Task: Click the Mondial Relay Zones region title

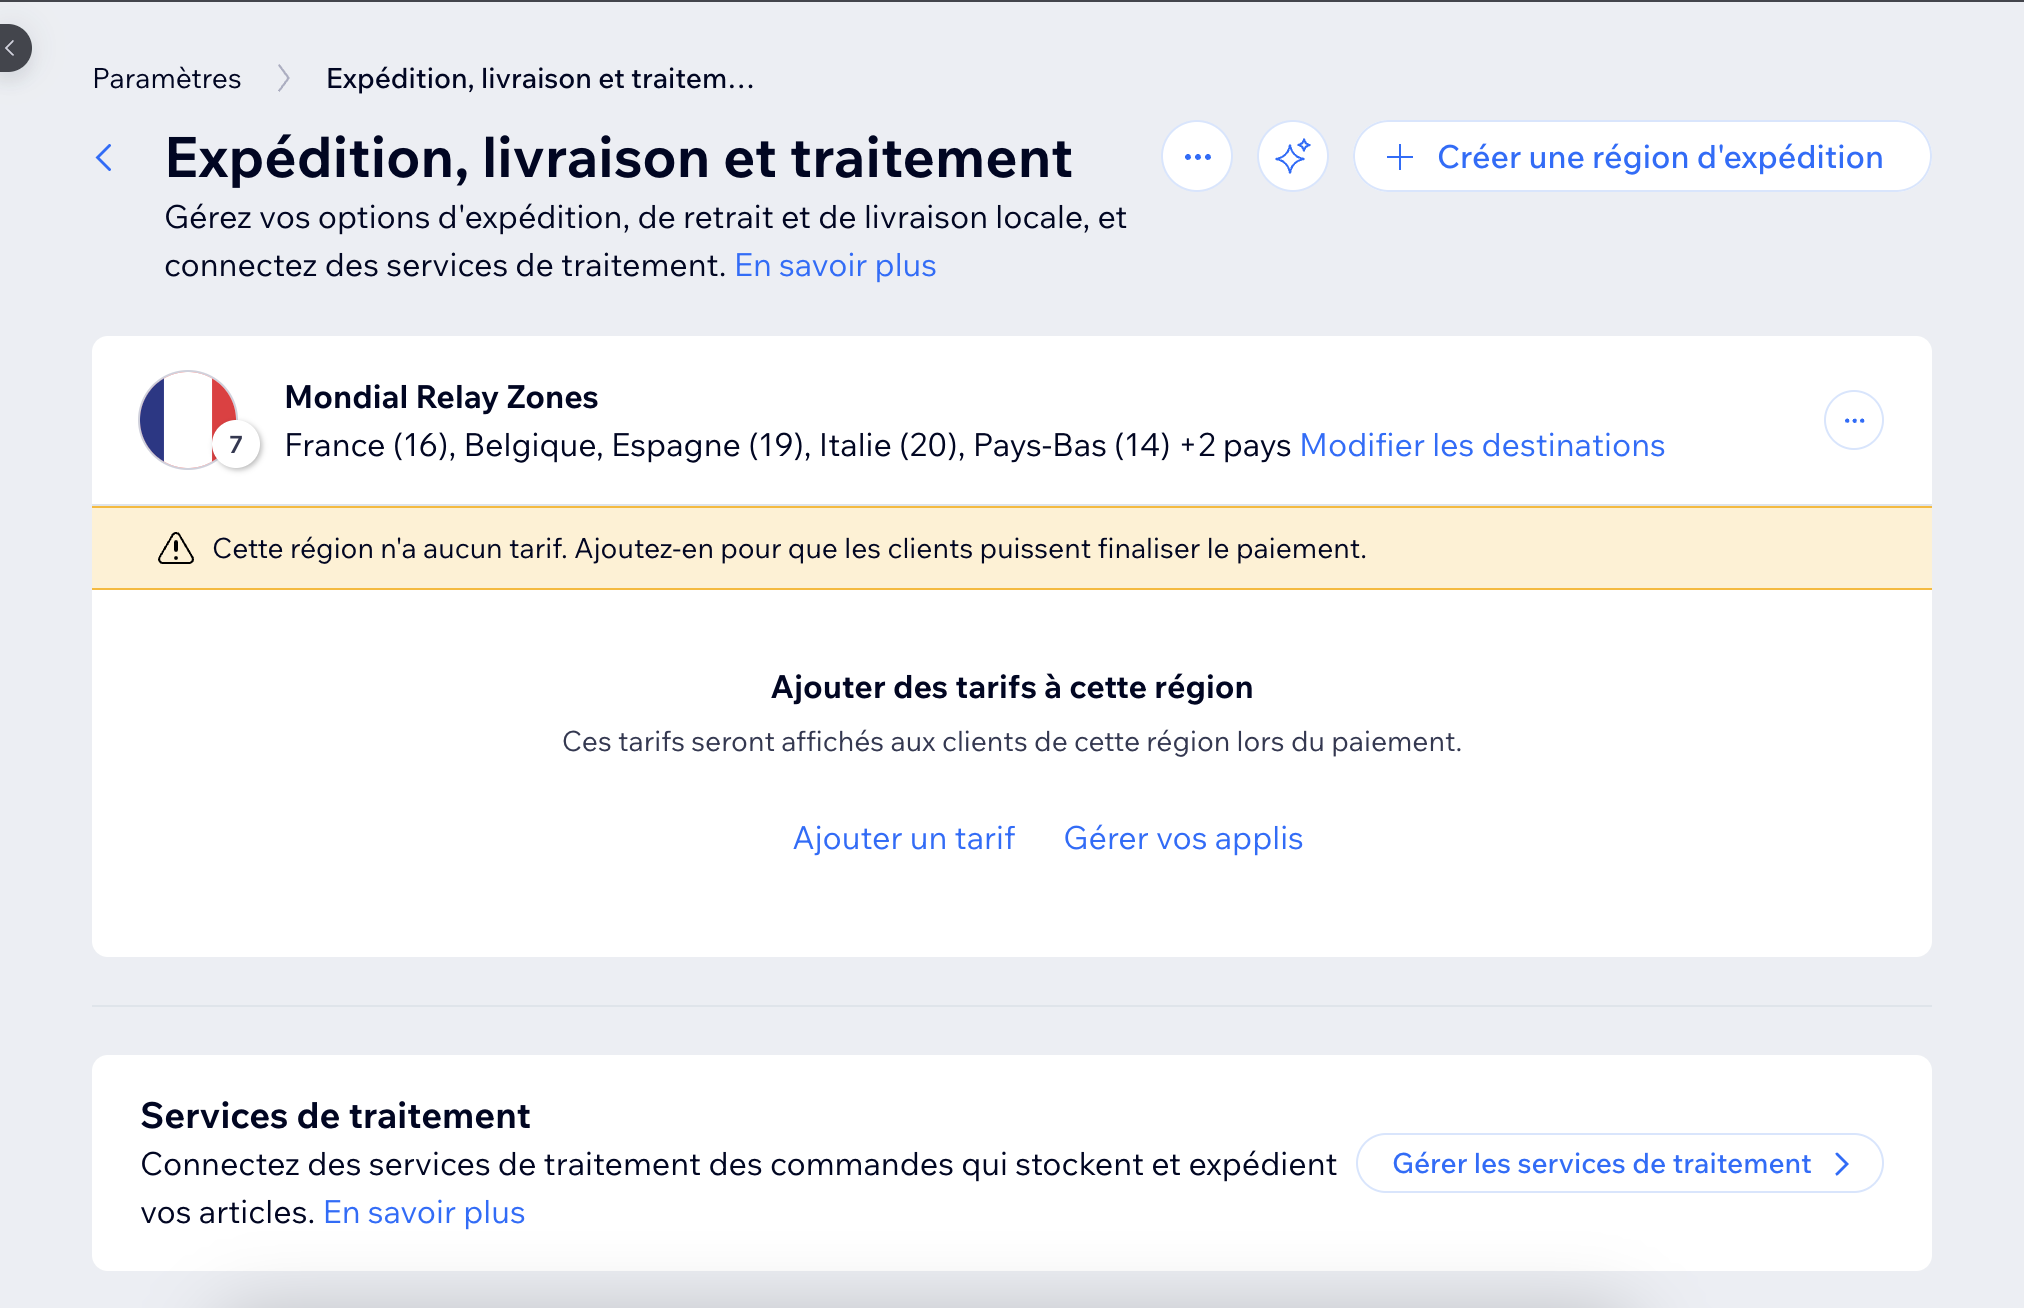Action: (x=441, y=397)
